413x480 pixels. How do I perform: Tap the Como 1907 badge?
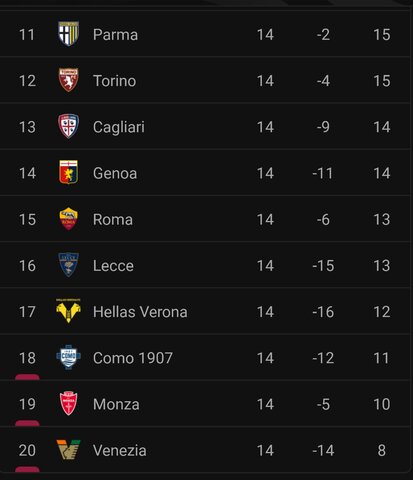click(x=68, y=357)
